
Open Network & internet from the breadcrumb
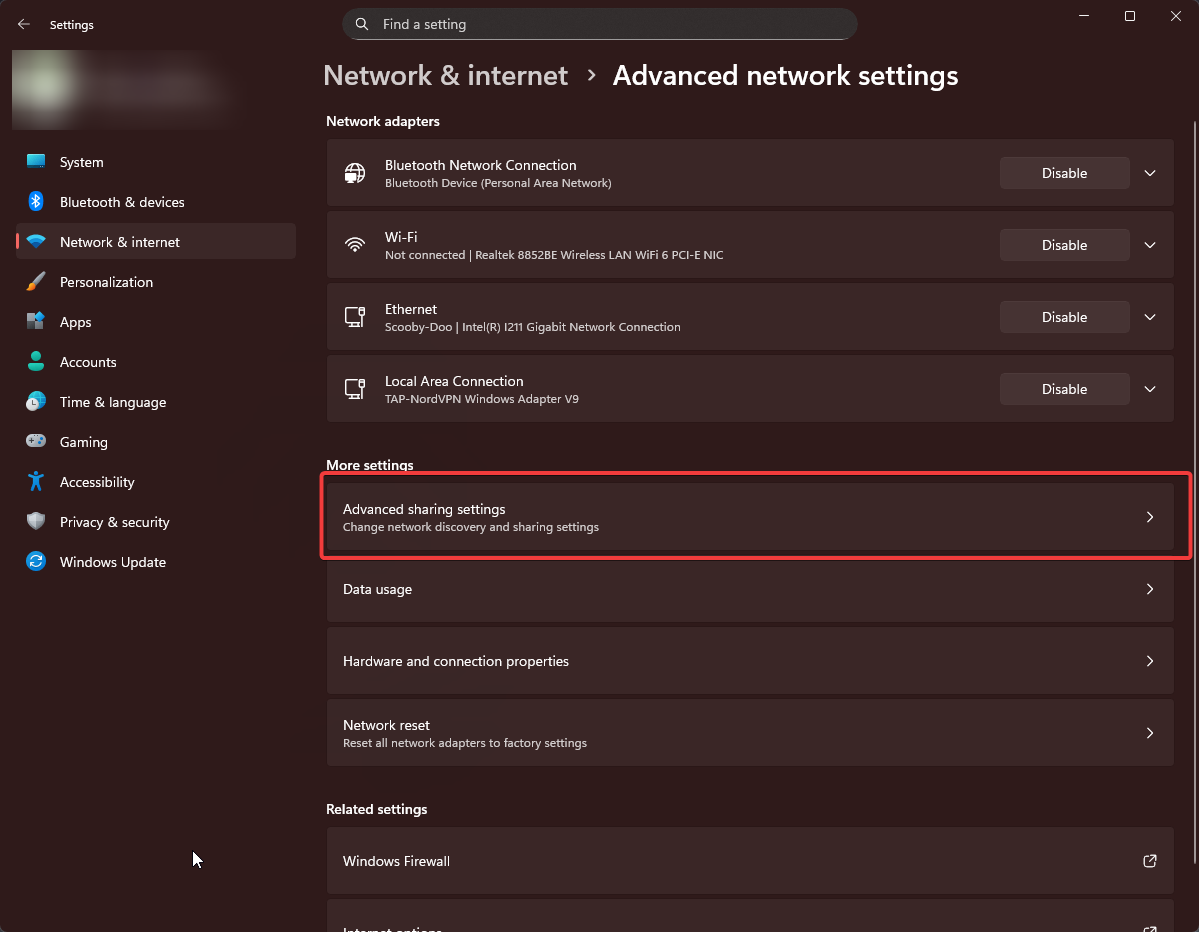[x=445, y=75]
